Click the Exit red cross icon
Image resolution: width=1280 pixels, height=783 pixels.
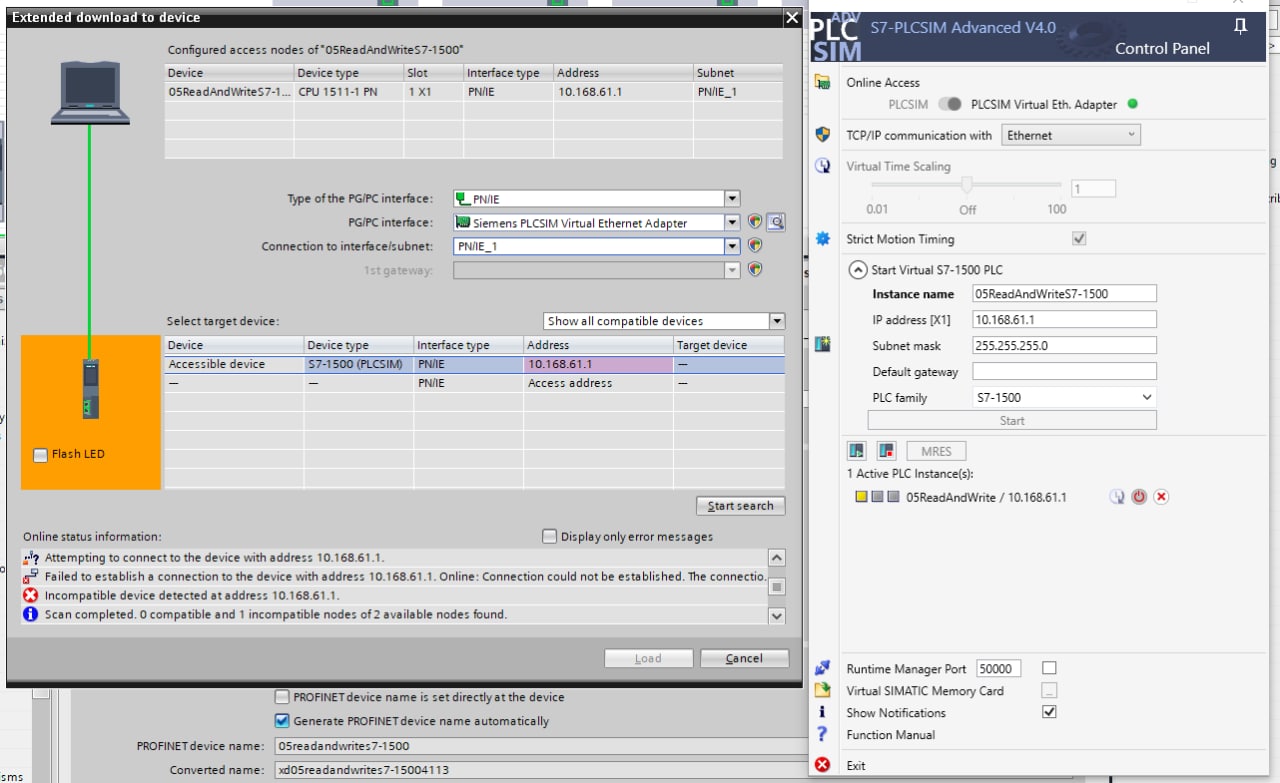[822, 765]
